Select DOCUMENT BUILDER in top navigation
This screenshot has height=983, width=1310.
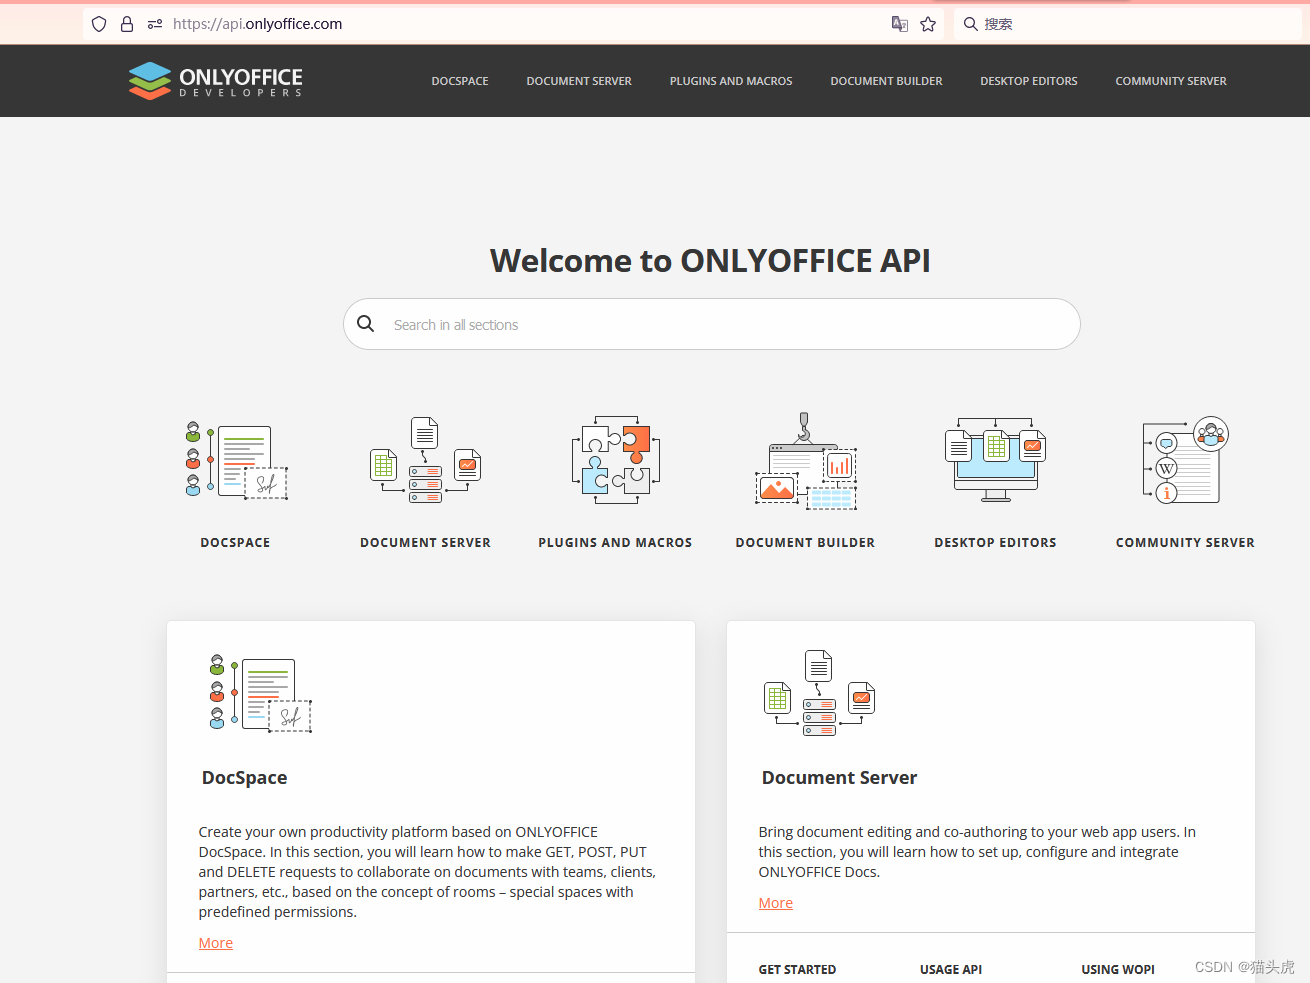(886, 81)
